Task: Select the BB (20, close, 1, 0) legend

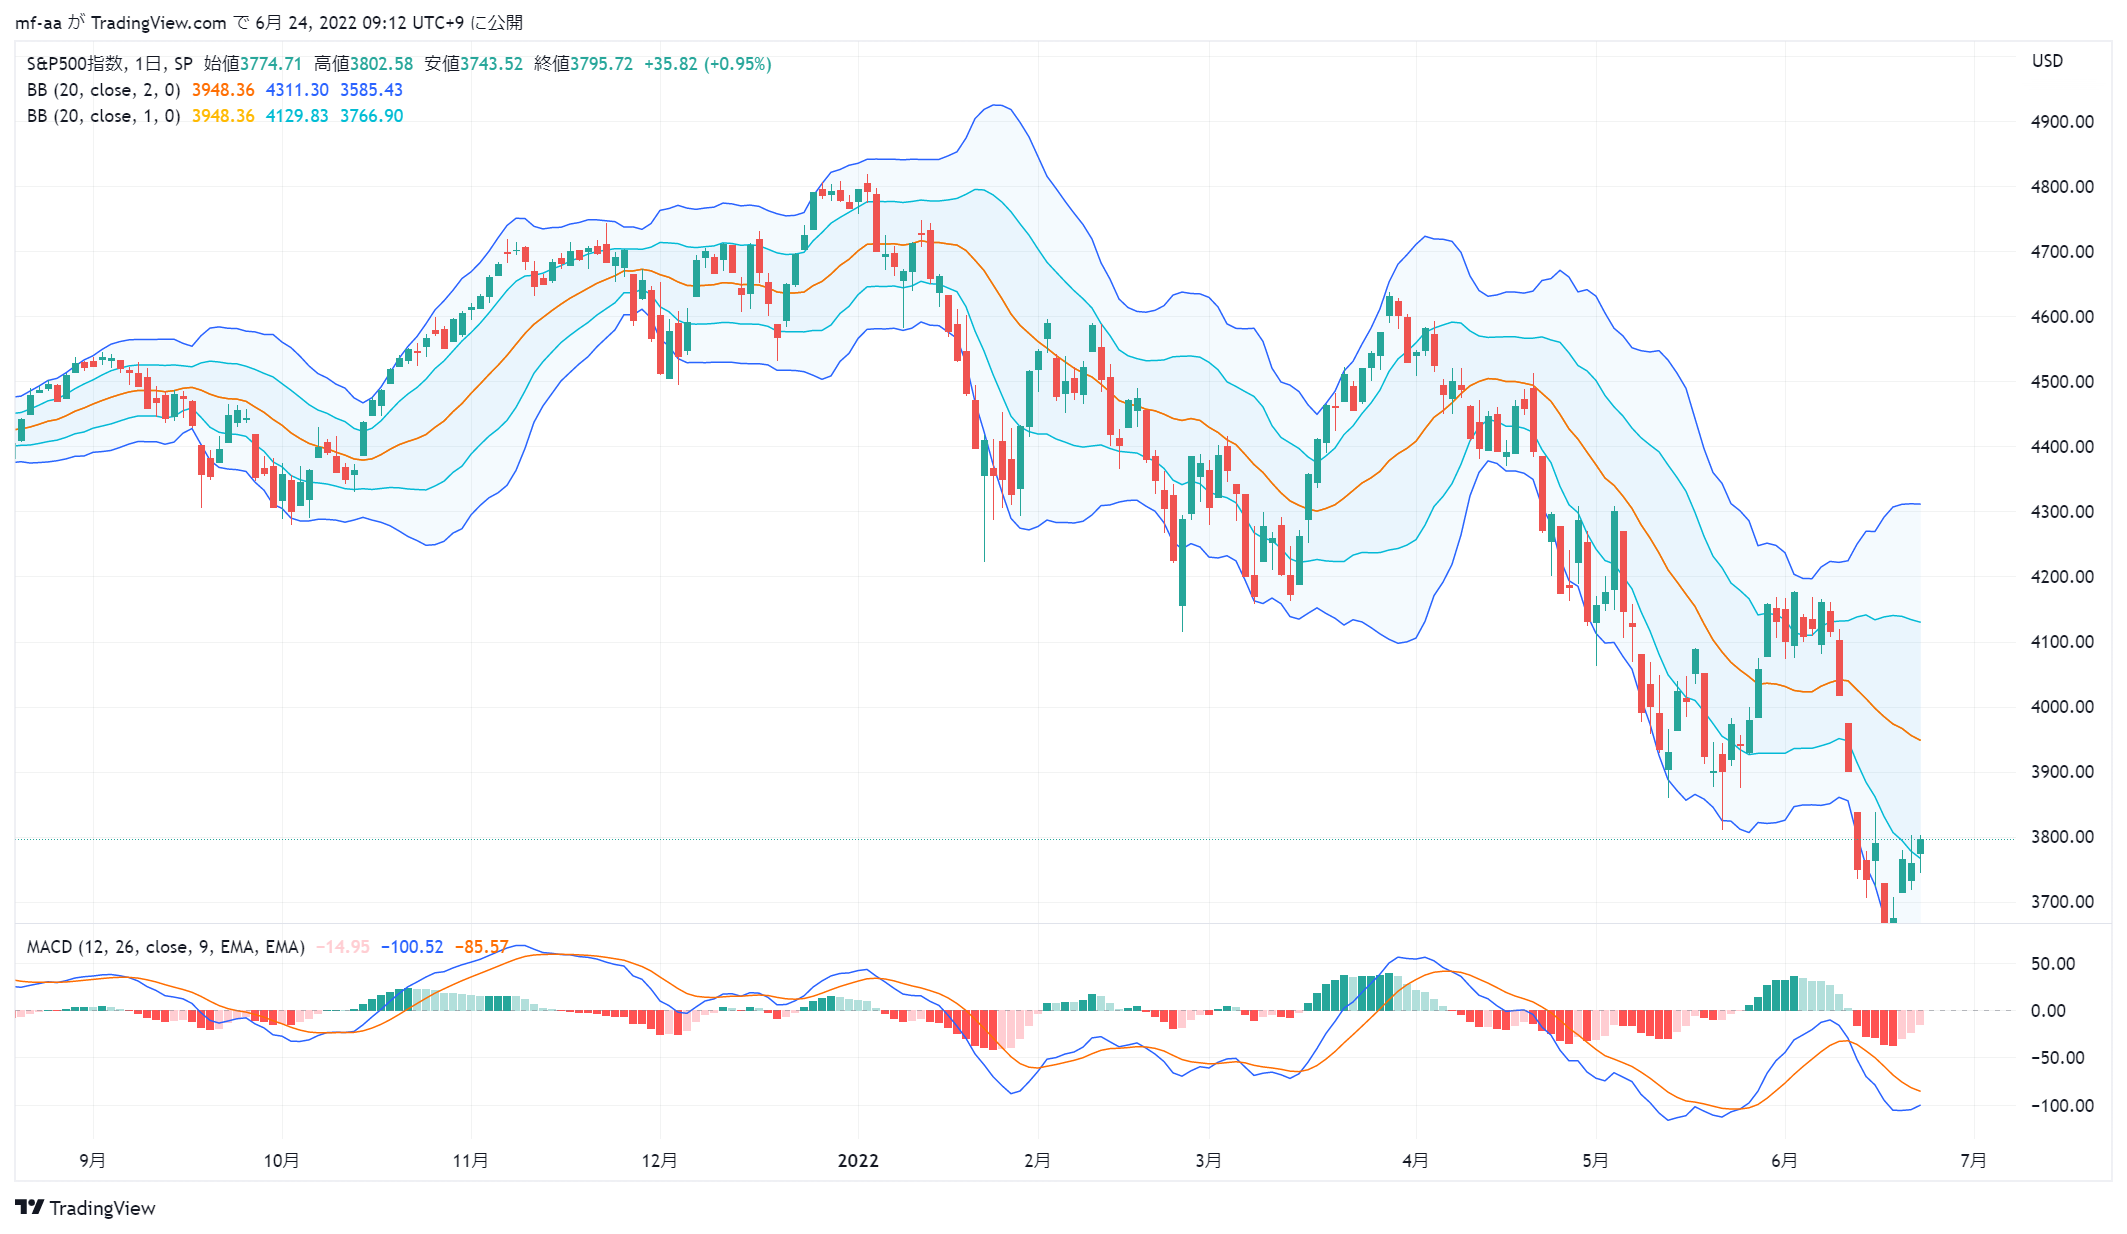Action: pos(104,116)
